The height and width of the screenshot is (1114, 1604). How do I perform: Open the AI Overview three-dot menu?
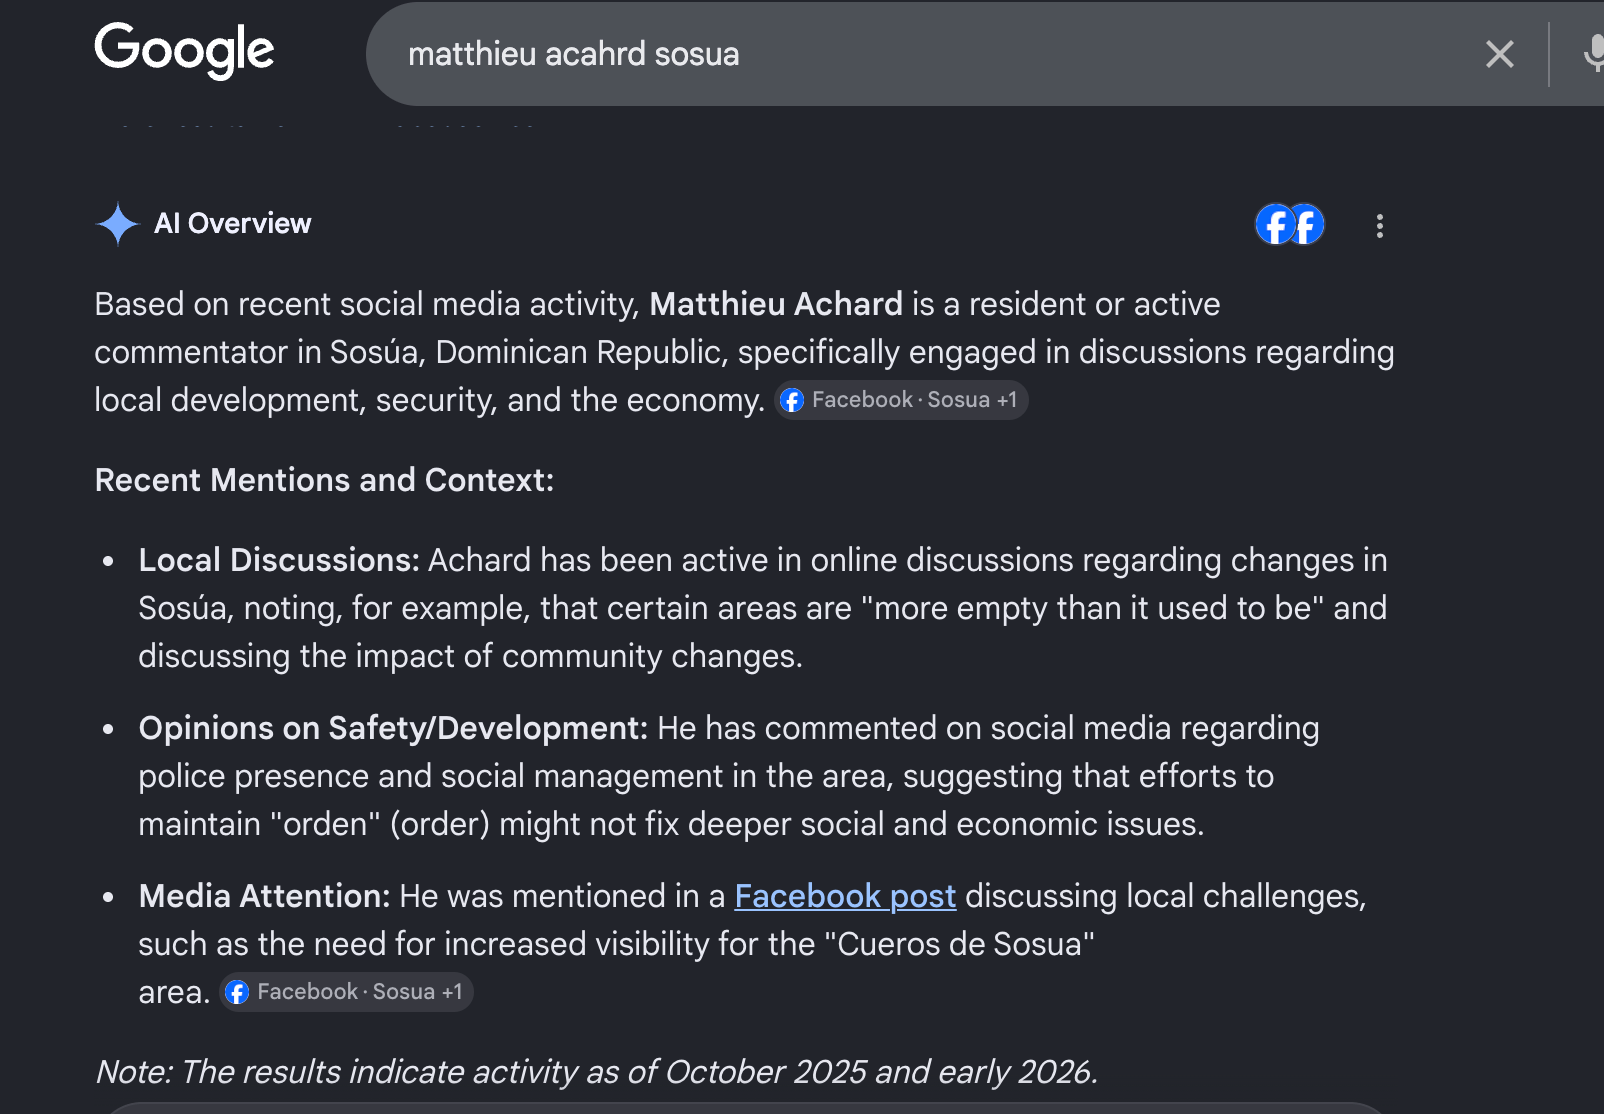(x=1379, y=226)
